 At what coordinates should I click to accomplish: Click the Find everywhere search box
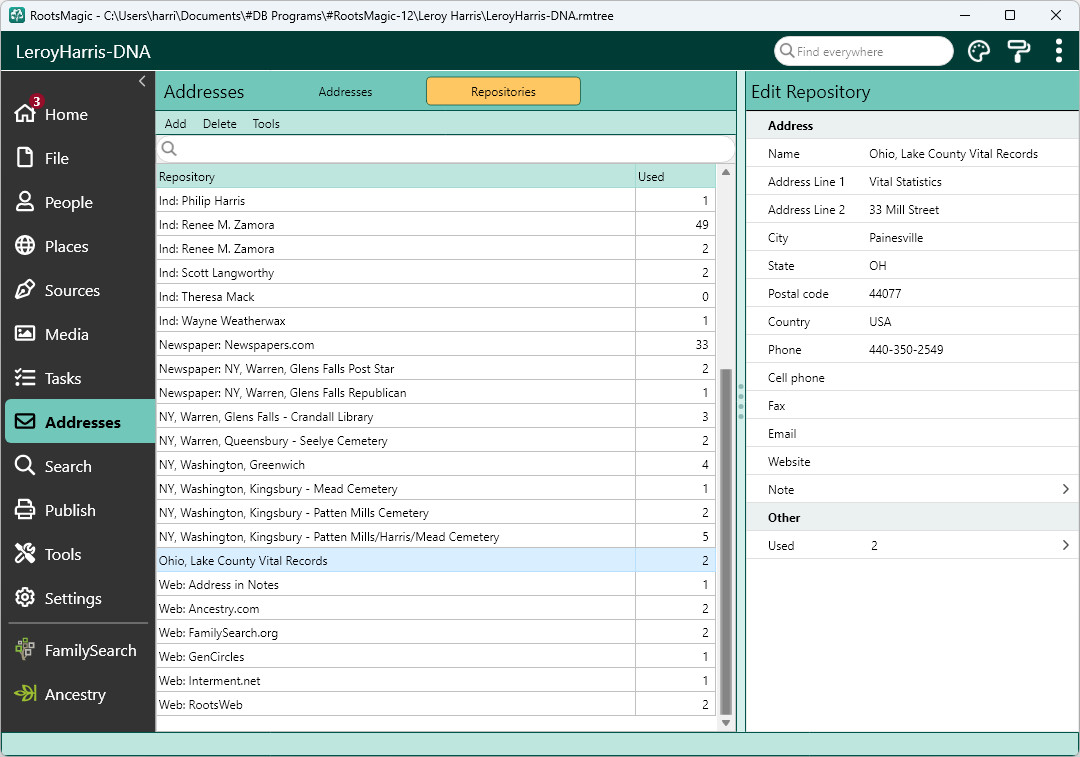point(864,52)
